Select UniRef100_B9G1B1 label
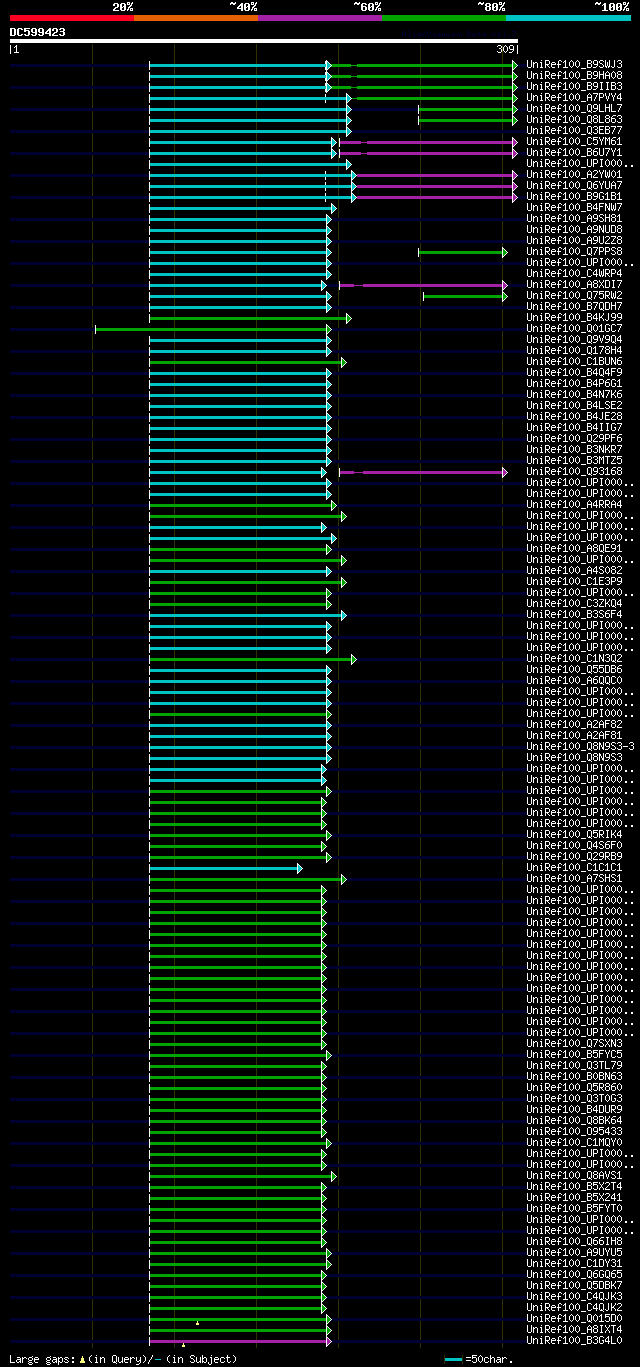Screen dimensions: 640x1367 574,196
